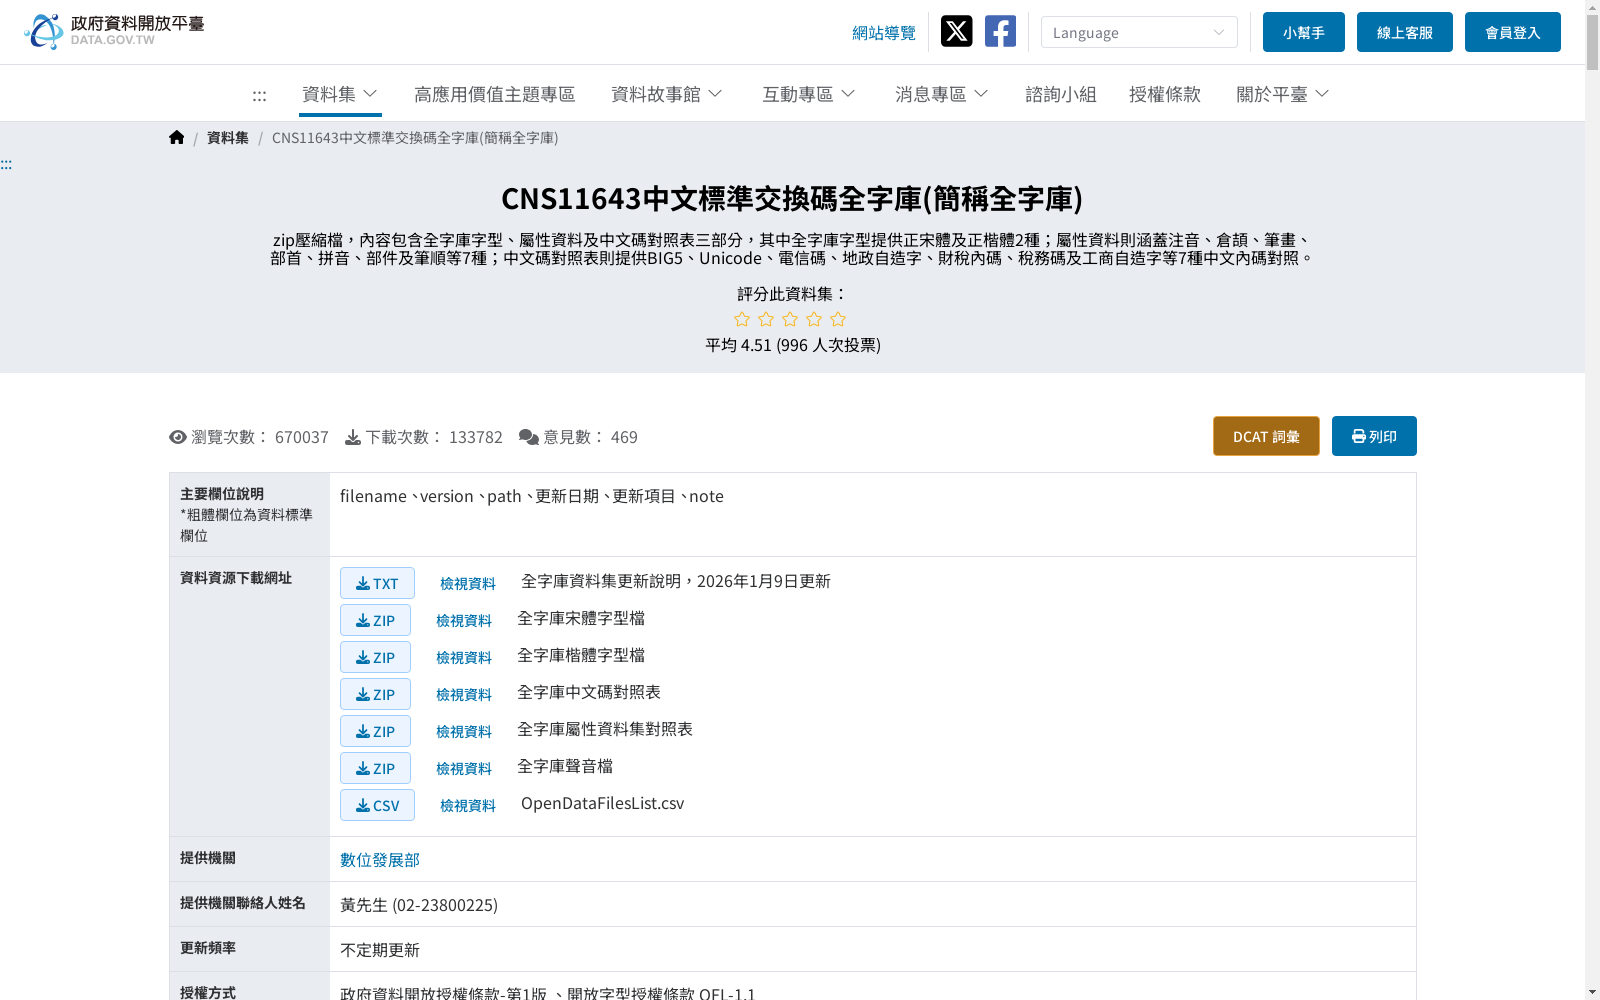Image resolution: width=1600 pixels, height=1000 pixels.
Task: Click the 不定期更新 update frequency text
Action: [x=380, y=950]
